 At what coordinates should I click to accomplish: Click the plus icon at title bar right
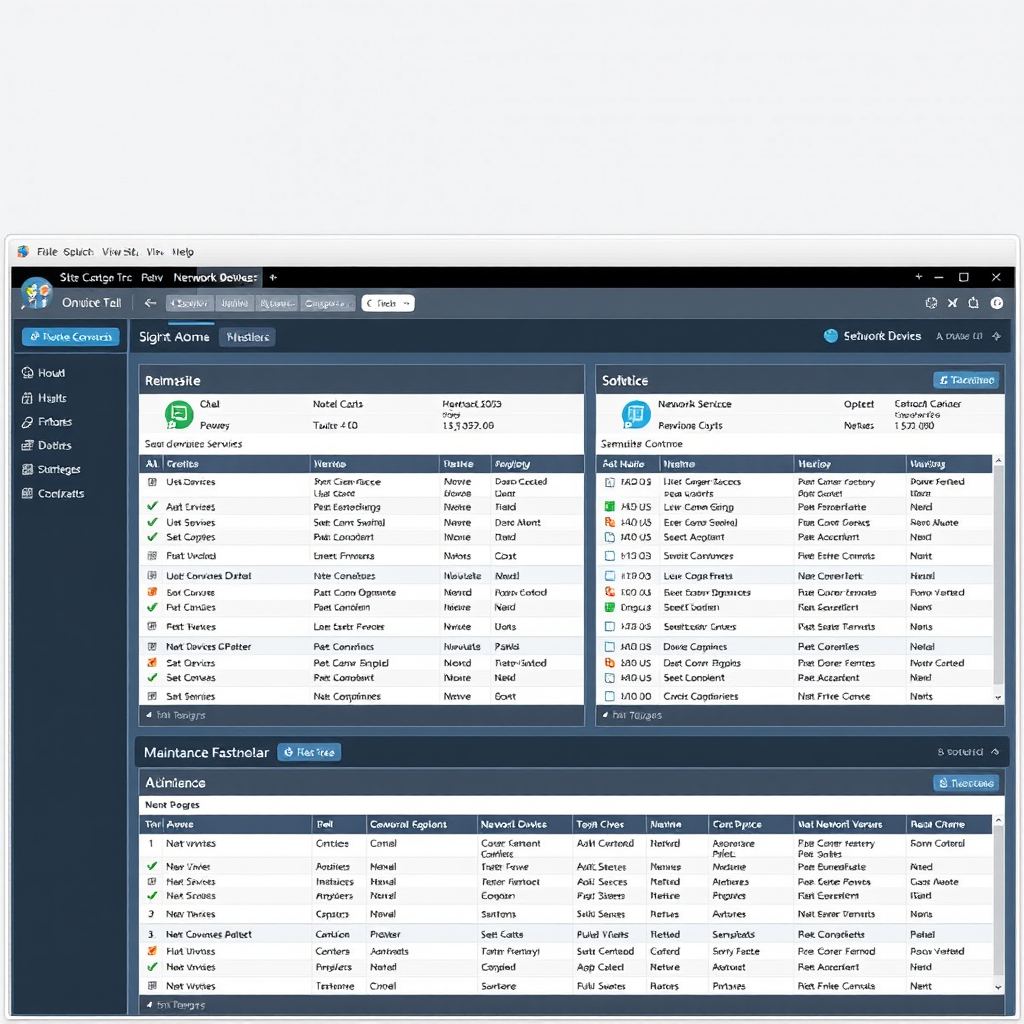pos(919,277)
